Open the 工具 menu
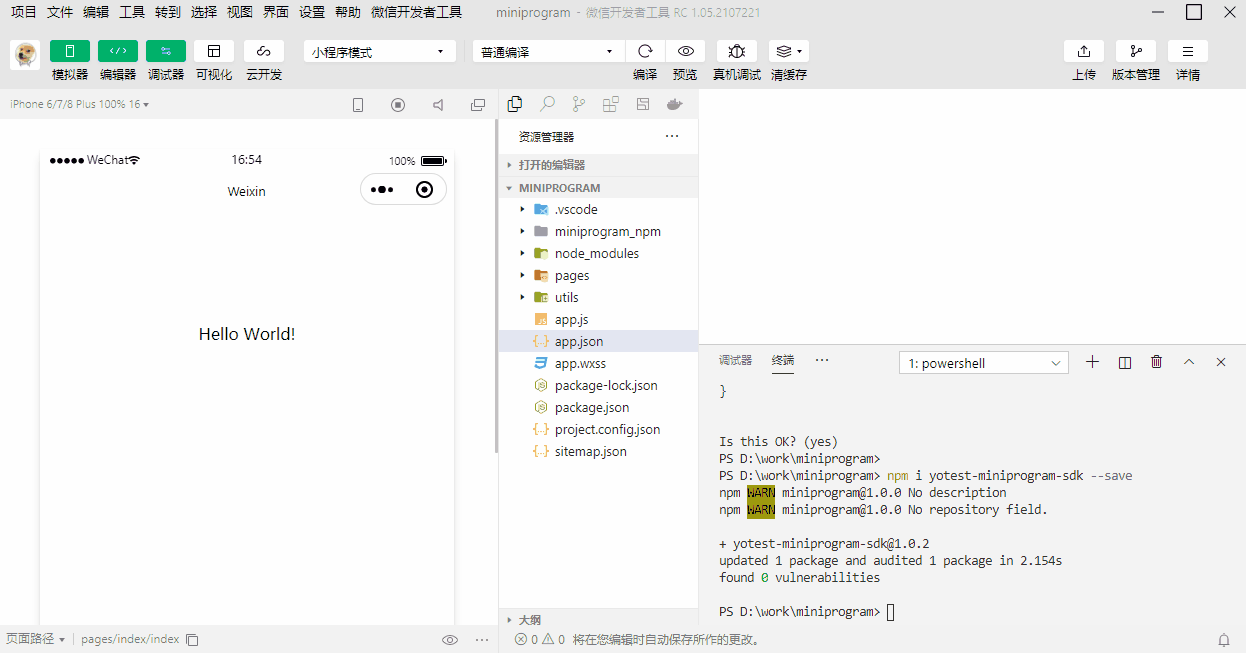The height and width of the screenshot is (653, 1246). tap(132, 12)
